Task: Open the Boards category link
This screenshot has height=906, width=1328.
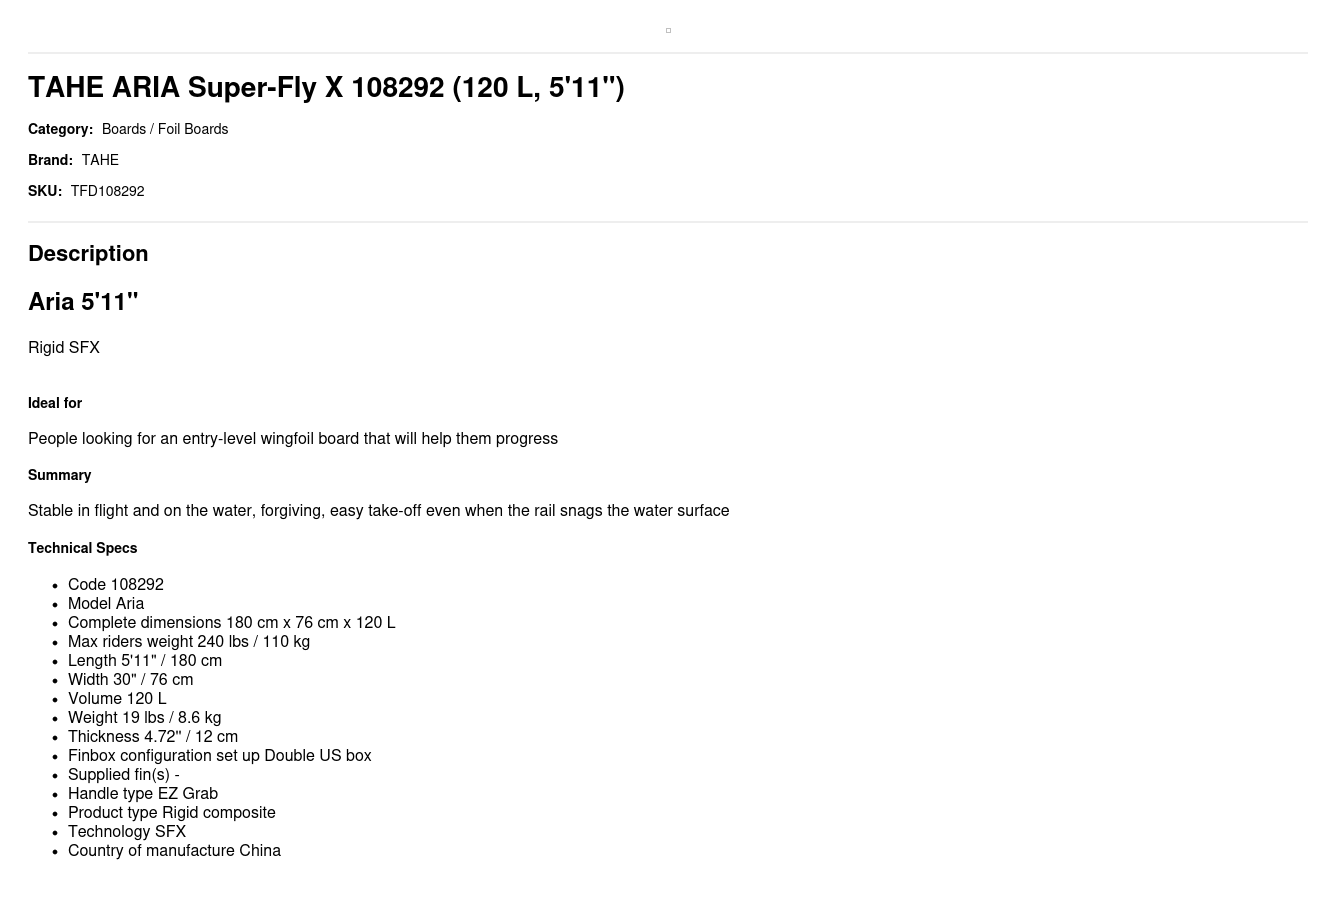Action: coord(124,129)
